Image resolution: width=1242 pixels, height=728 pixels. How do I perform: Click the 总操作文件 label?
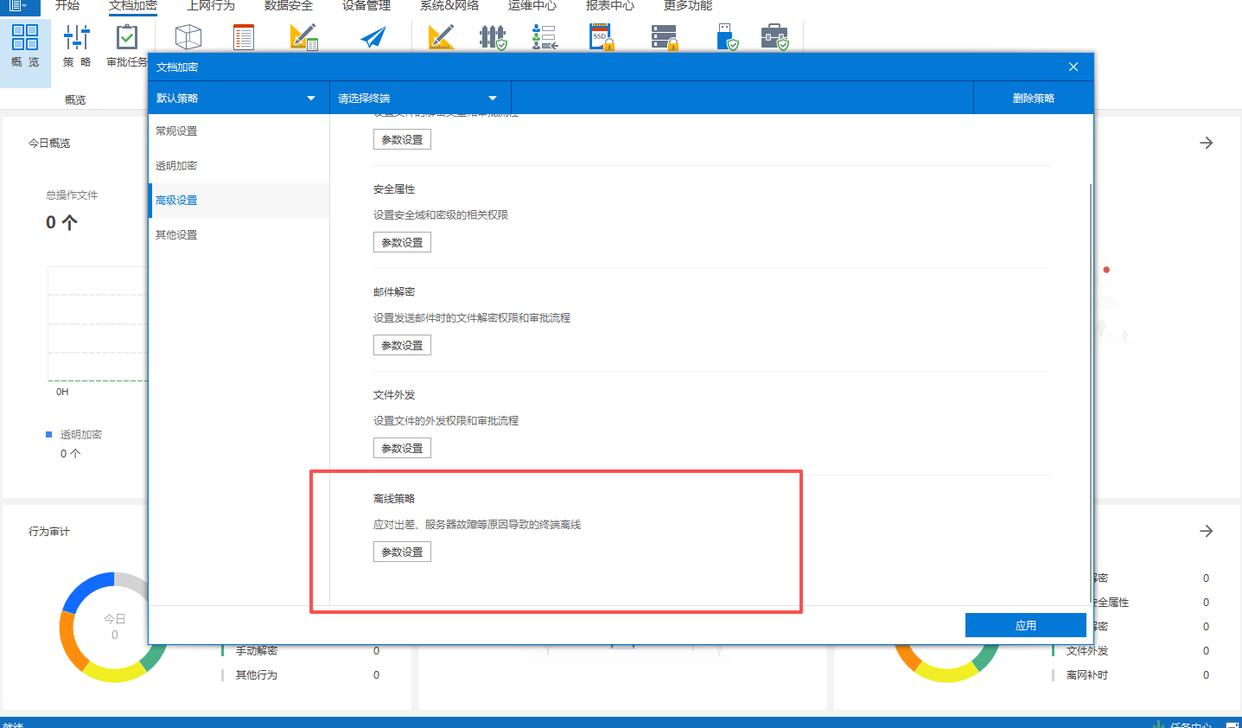(x=72, y=195)
